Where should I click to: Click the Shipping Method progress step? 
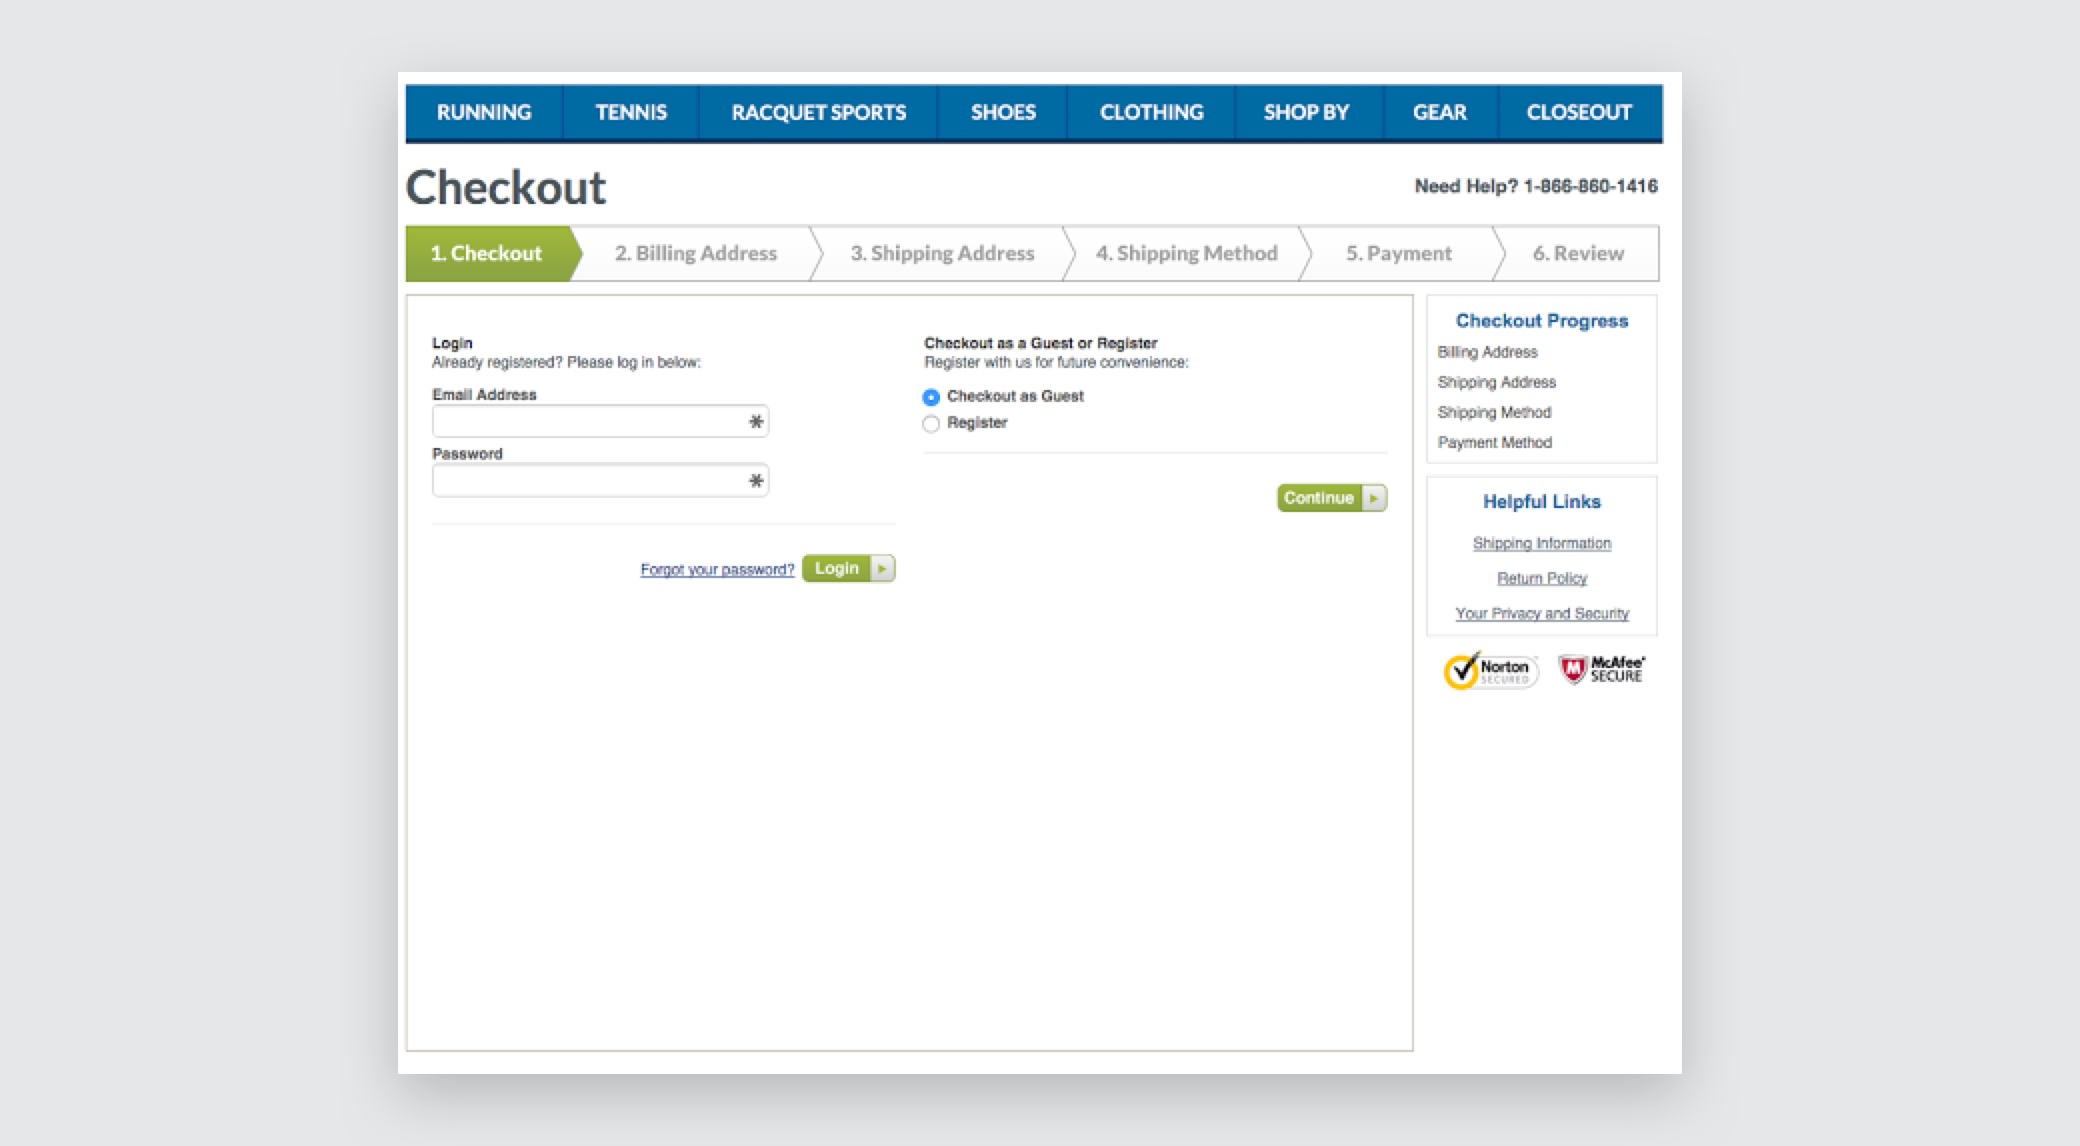click(x=1494, y=412)
